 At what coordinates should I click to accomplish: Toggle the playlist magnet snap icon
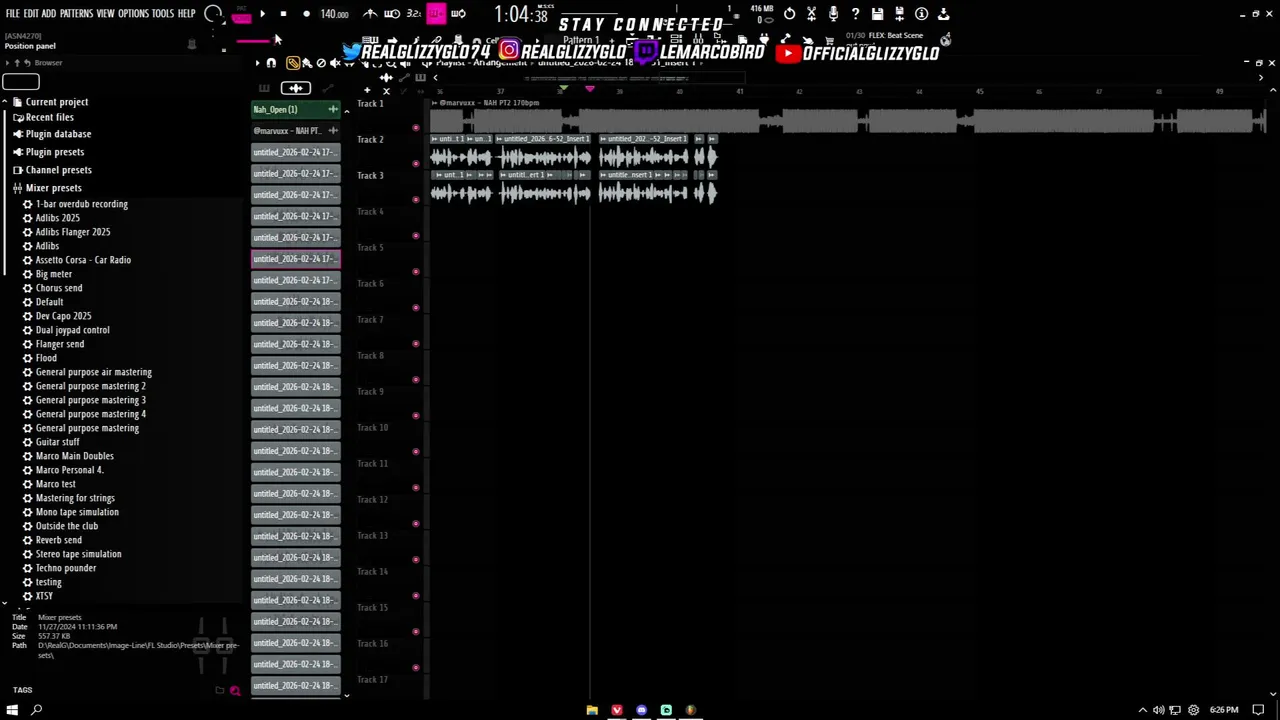click(271, 63)
